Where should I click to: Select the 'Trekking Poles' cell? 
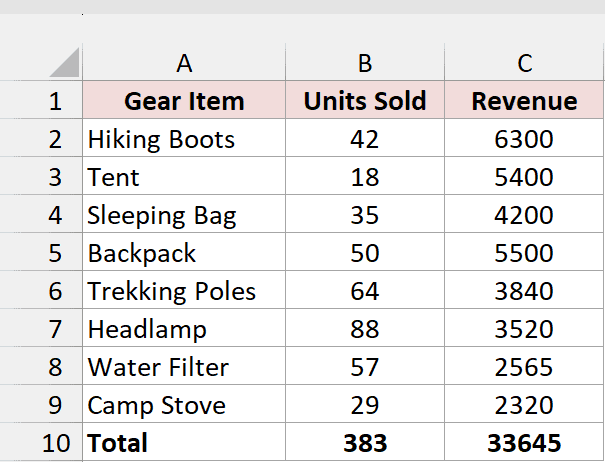click(x=184, y=290)
